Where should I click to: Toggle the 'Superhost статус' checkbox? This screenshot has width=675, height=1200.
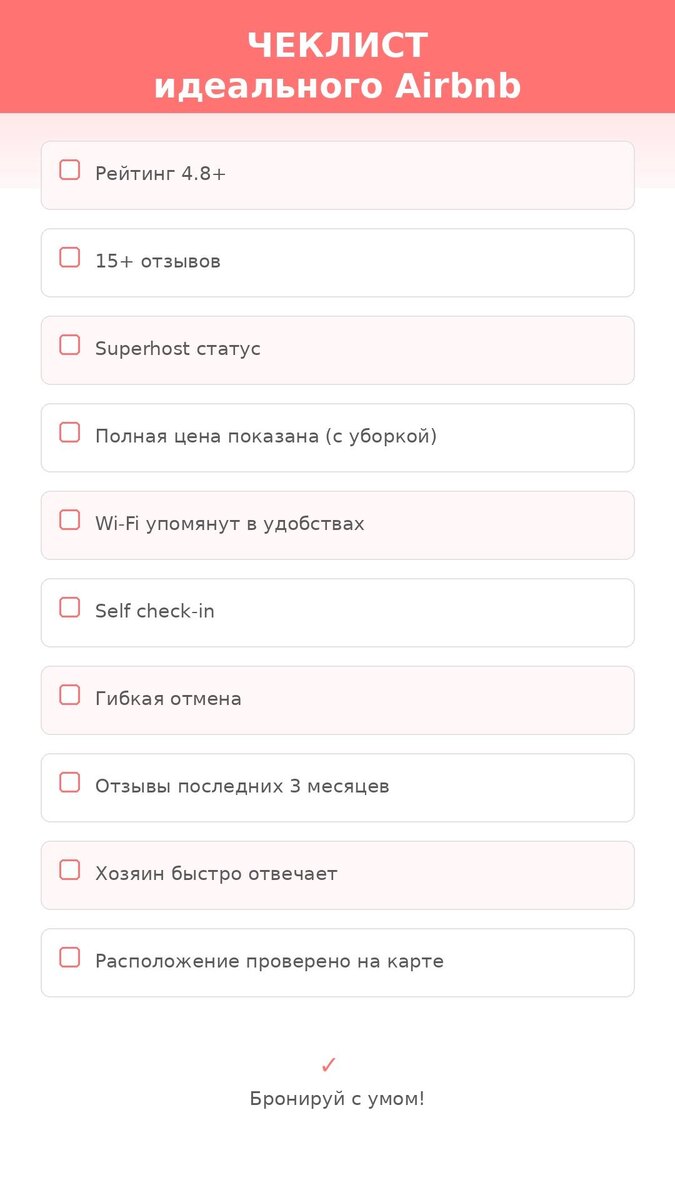coord(69,345)
